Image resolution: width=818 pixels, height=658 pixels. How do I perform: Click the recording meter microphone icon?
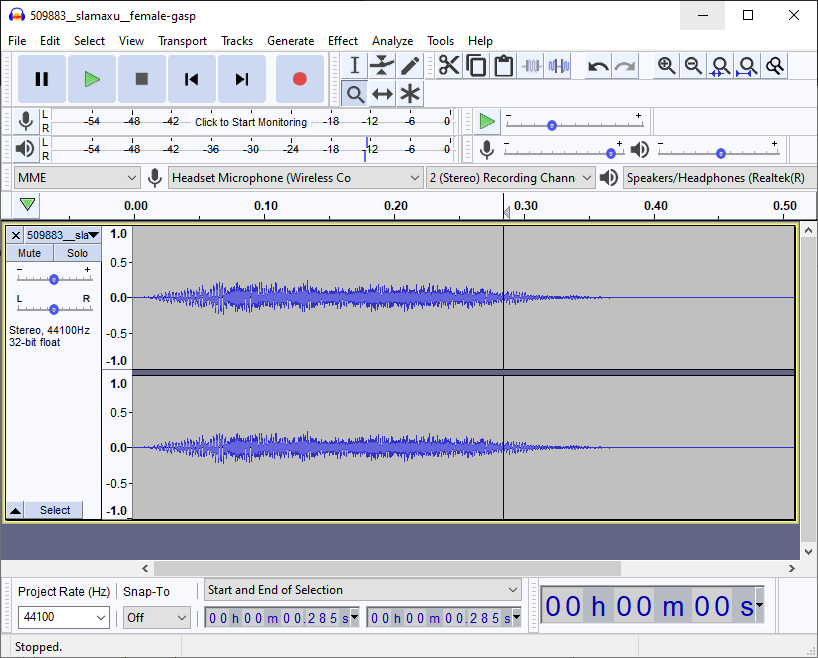click(26, 121)
